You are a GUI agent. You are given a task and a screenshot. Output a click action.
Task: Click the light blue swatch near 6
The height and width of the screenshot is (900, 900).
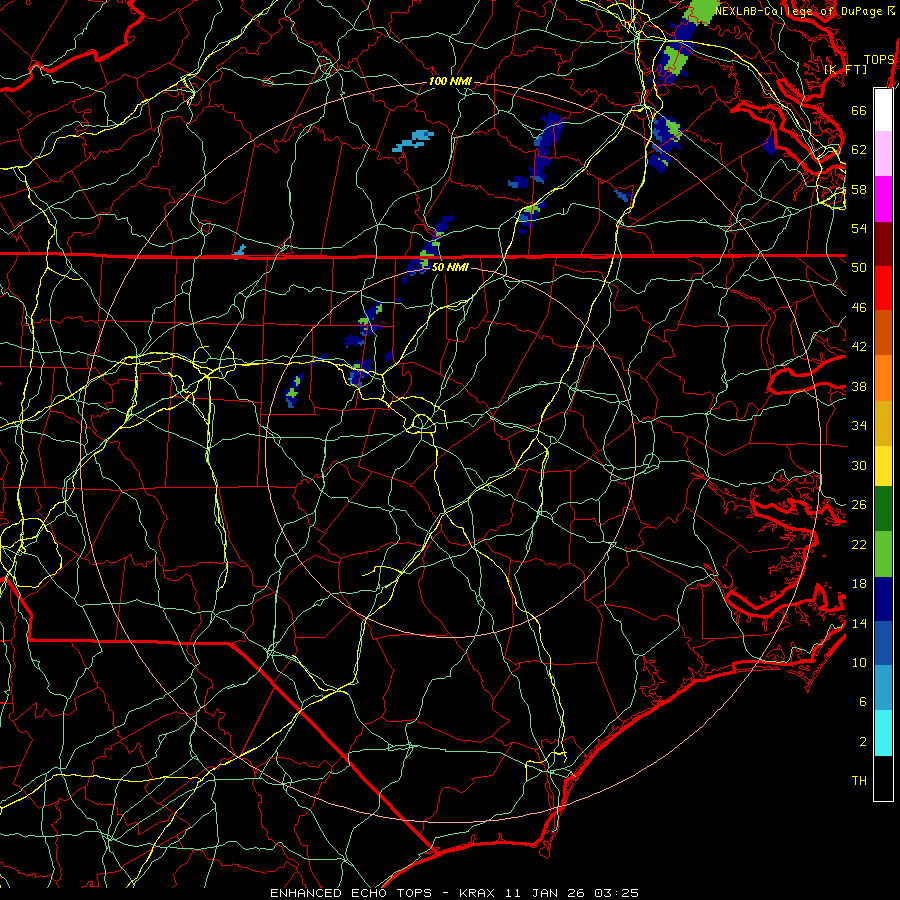883,688
